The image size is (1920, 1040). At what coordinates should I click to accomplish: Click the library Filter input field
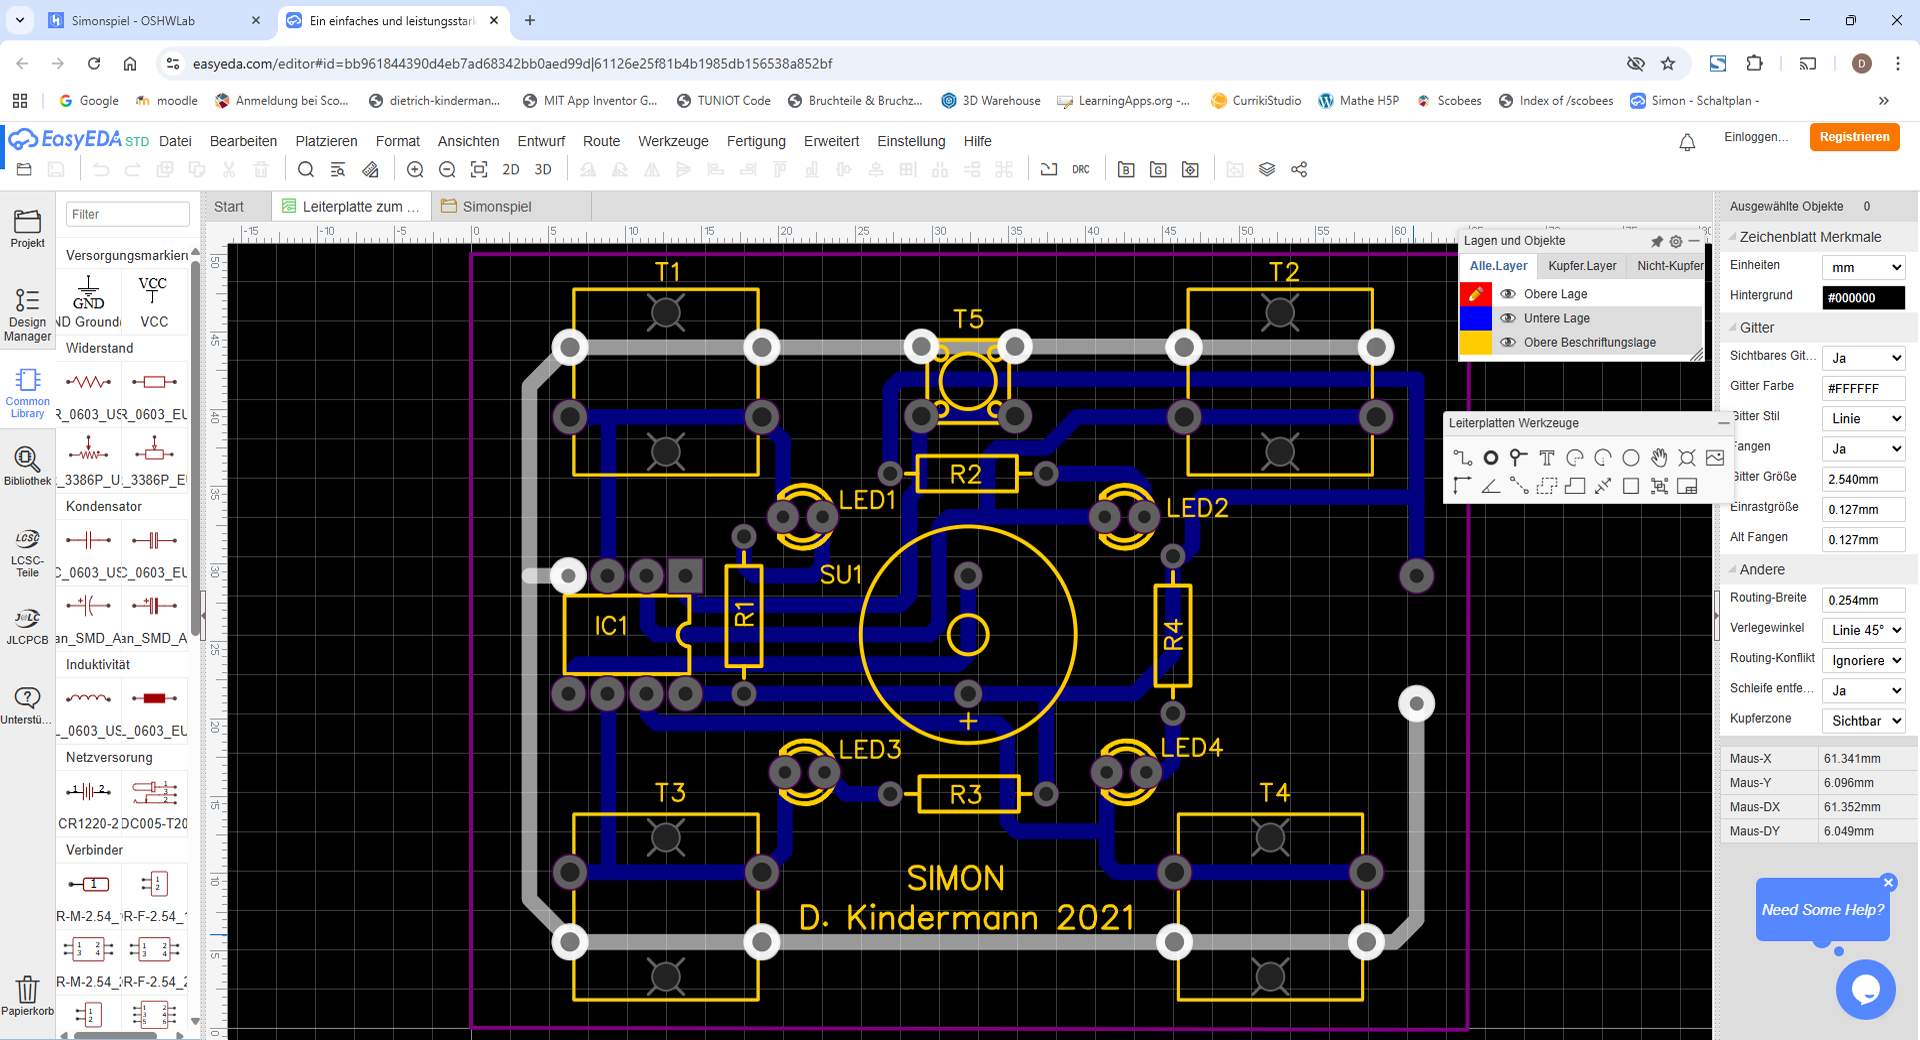(127, 214)
